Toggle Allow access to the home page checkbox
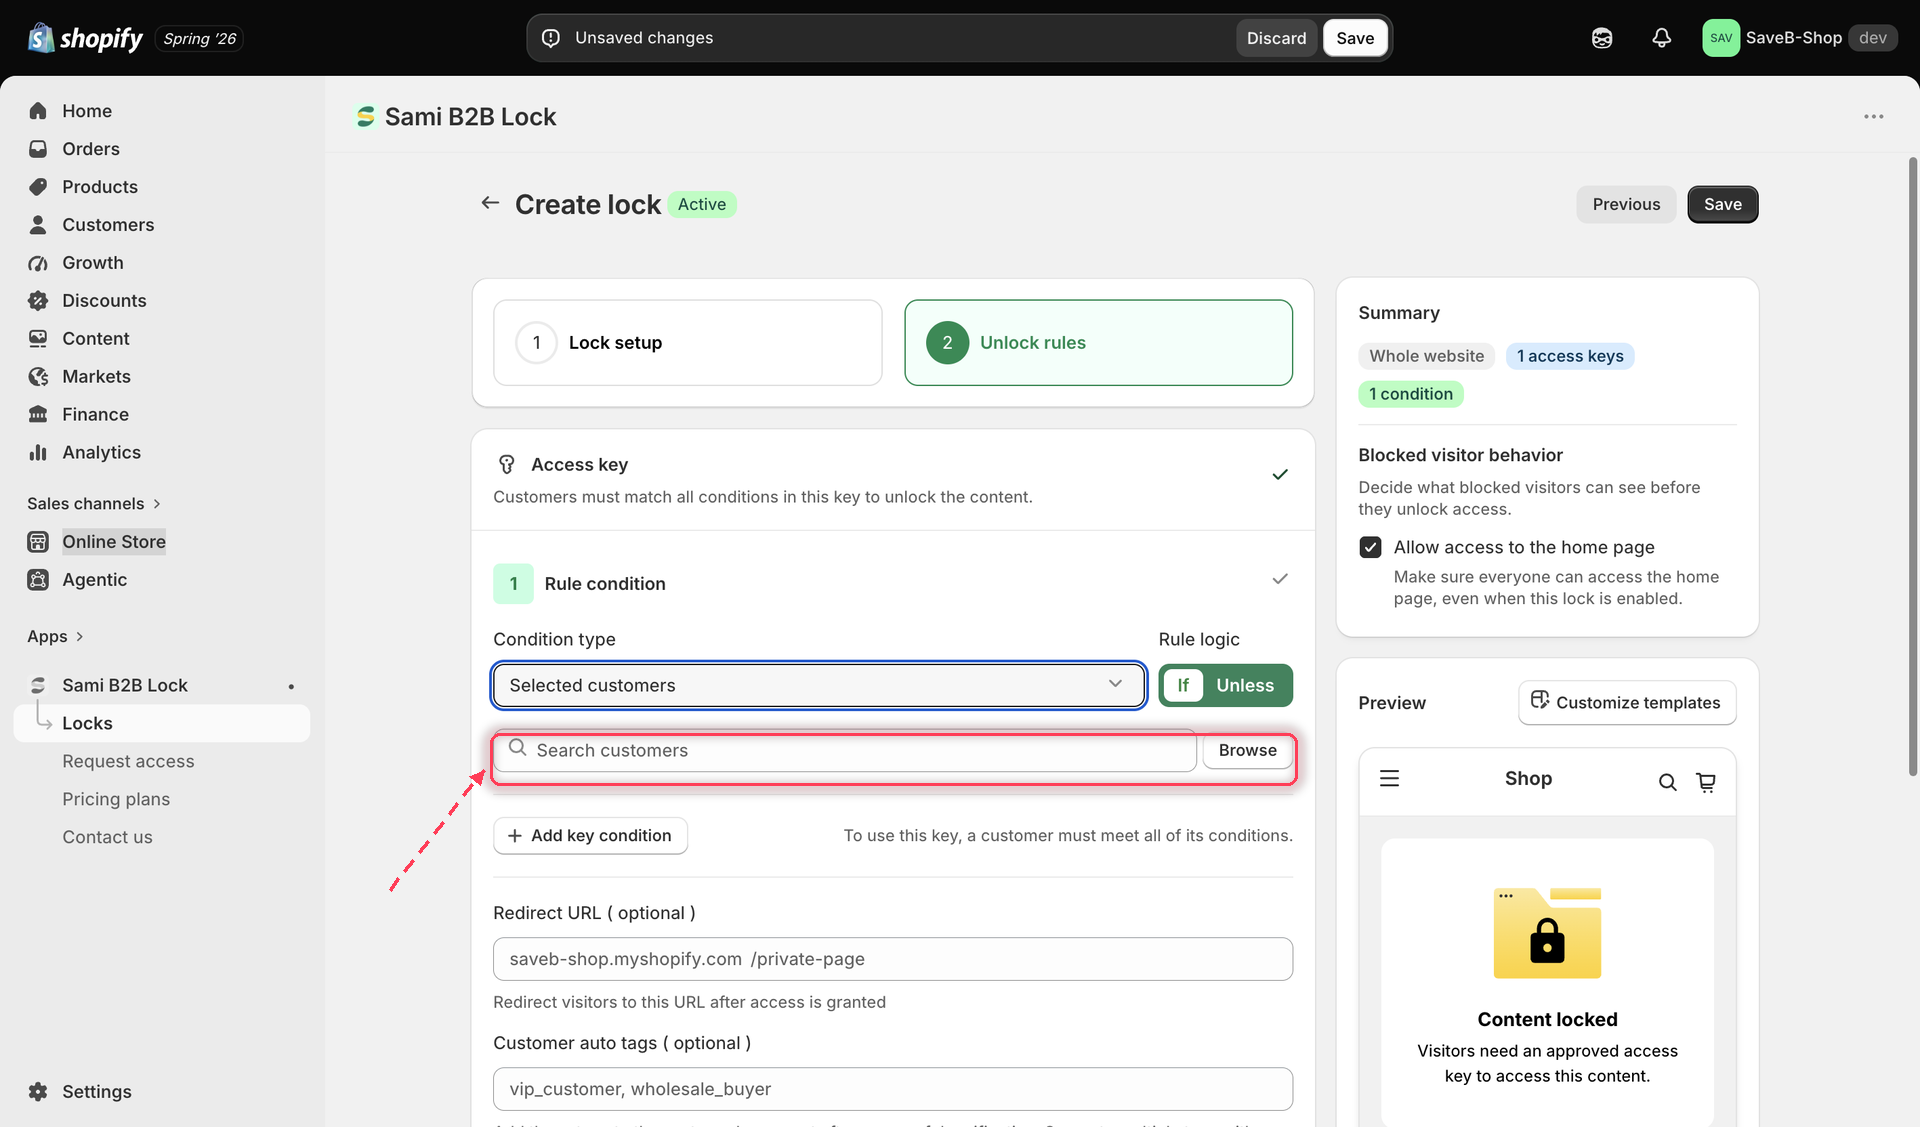The height and width of the screenshot is (1127, 1920). click(x=1370, y=547)
